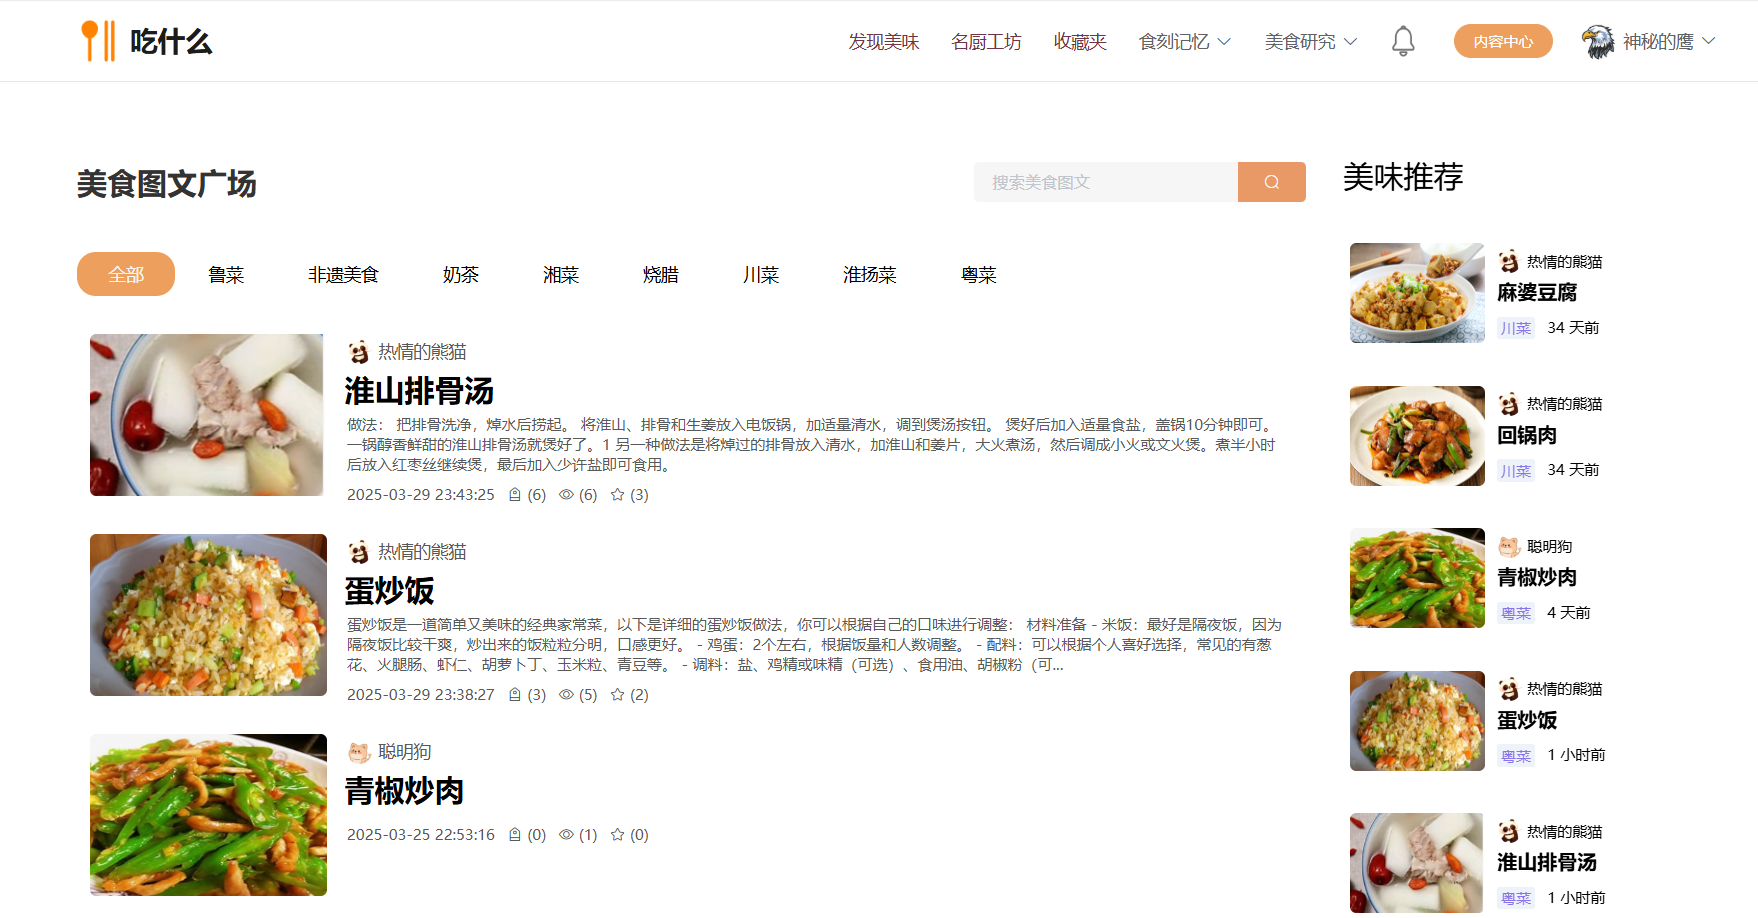Filter by 非遗美食 category
The image size is (1758, 918).
pyautogui.click(x=343, y=275)
